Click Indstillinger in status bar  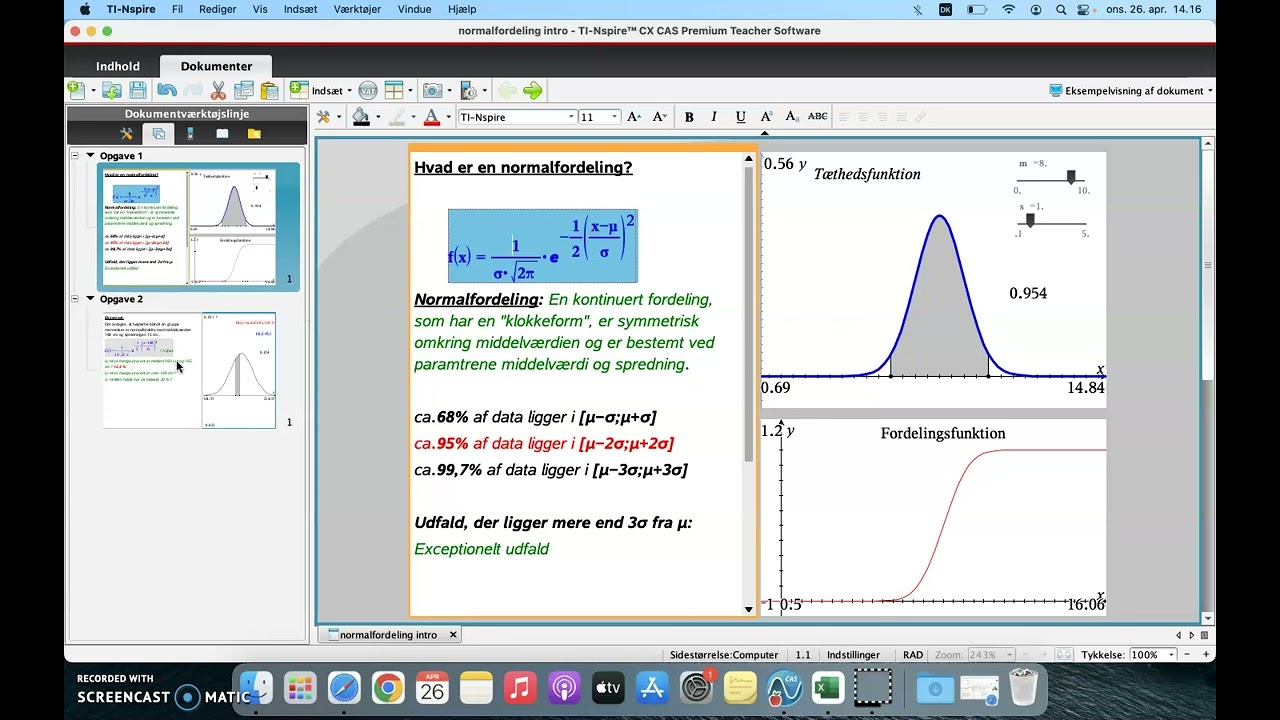pos(853,655)
